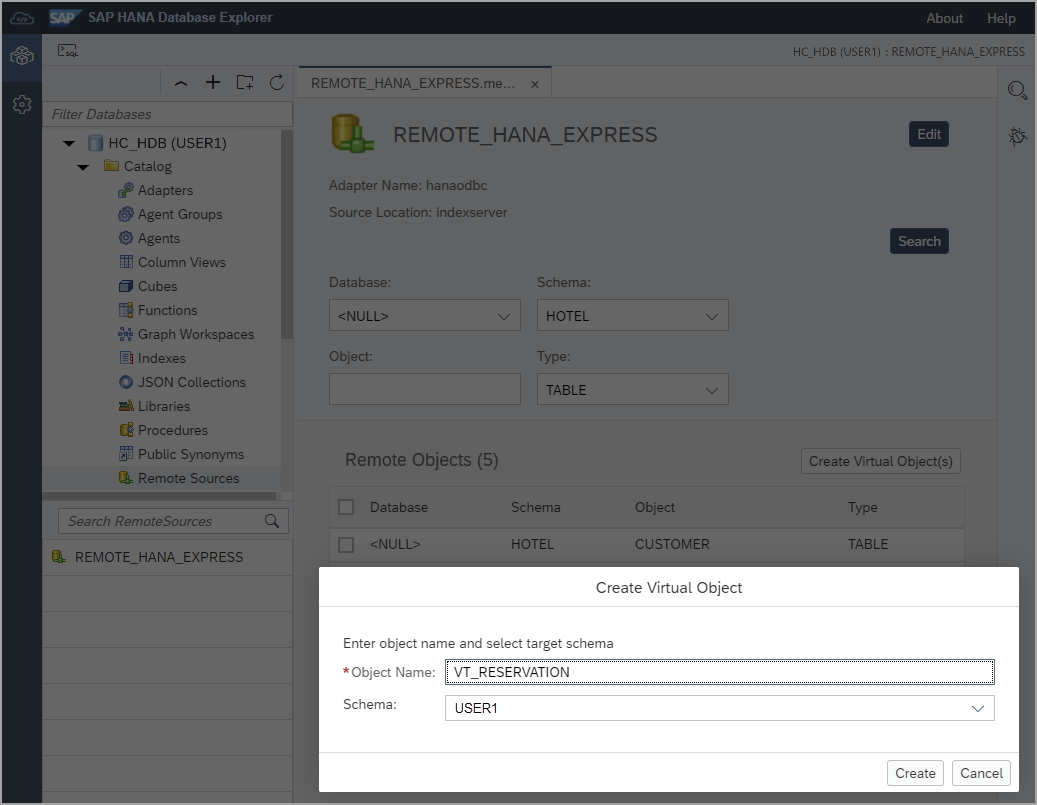Click the search icon in Search RemoteSources
The image size is (1037, 805).
point(272,521)
